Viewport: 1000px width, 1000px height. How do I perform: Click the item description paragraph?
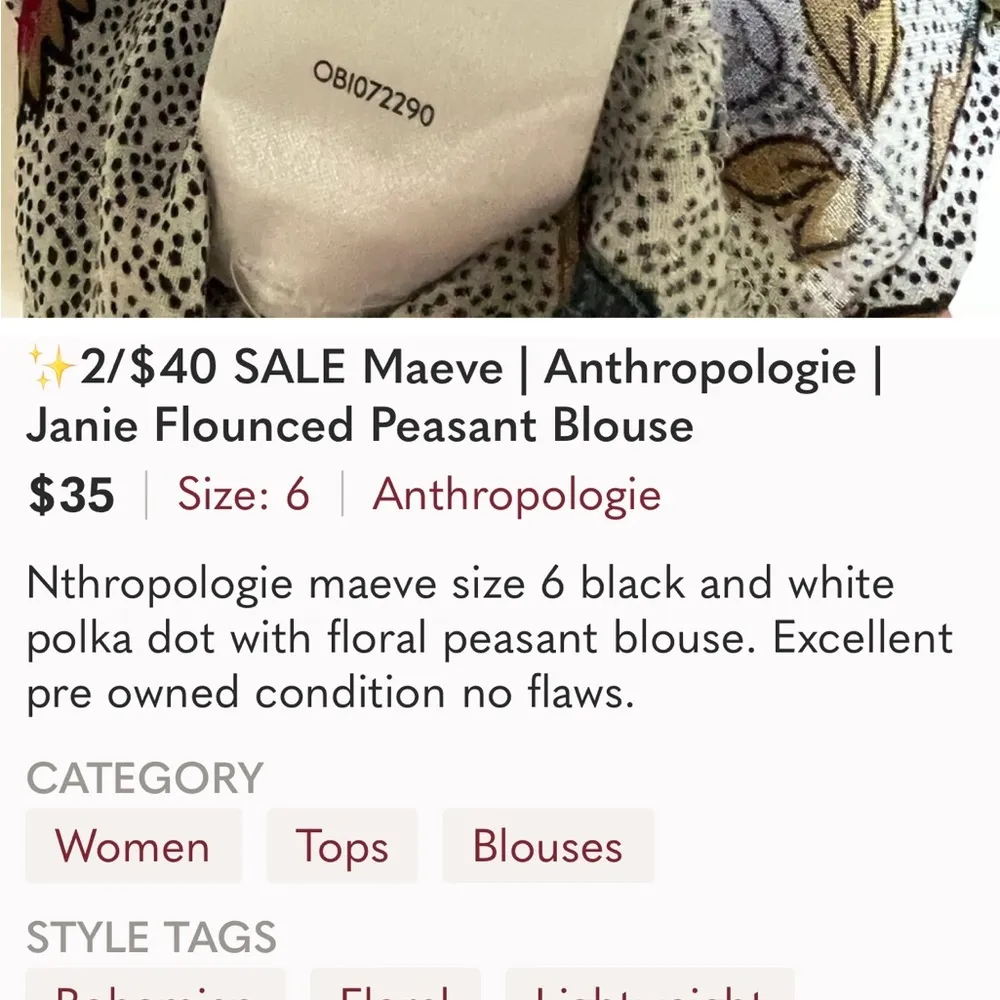tap(490, 637)
